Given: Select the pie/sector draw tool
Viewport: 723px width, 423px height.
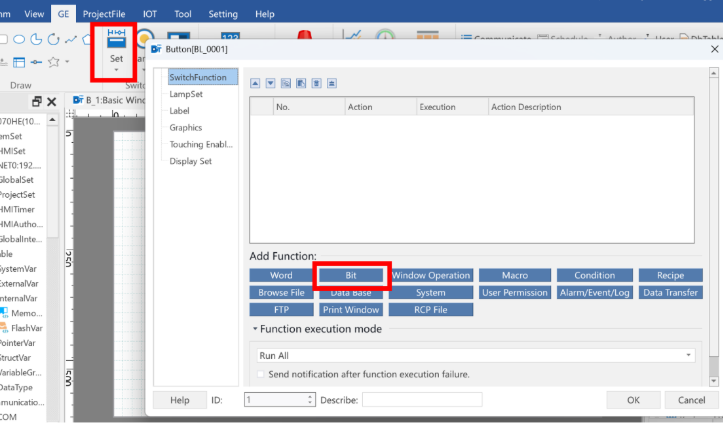Looking at the screenshot, I should [x=36, y=39].
